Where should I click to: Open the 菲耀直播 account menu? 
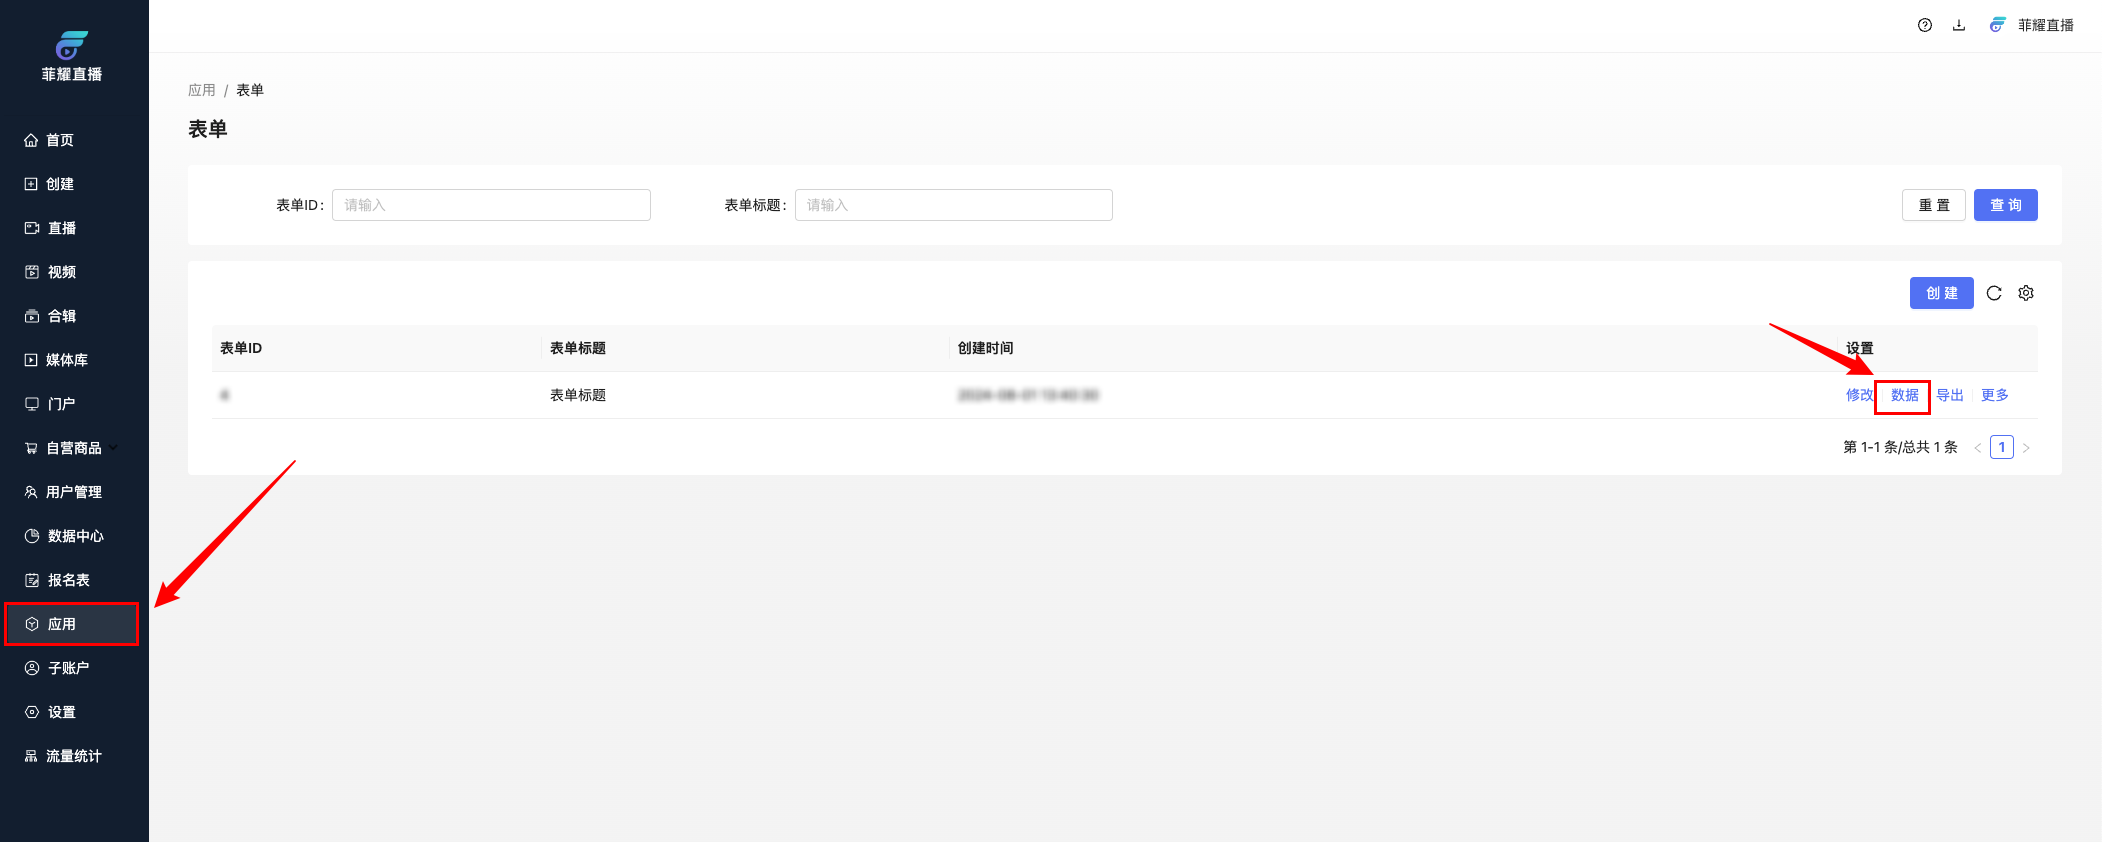click(x=2033, y=25)
